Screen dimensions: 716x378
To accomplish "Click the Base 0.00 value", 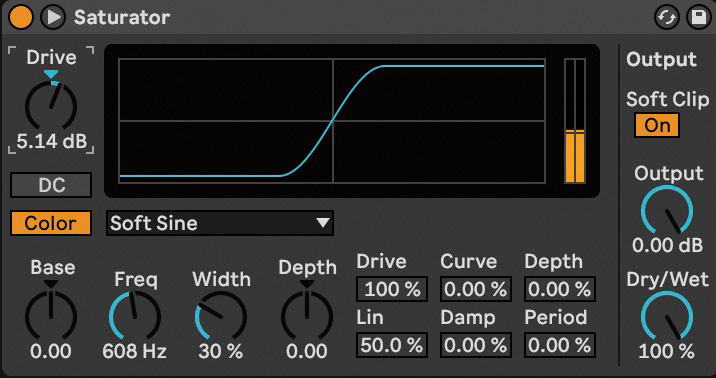I will [x=51, y=352].
